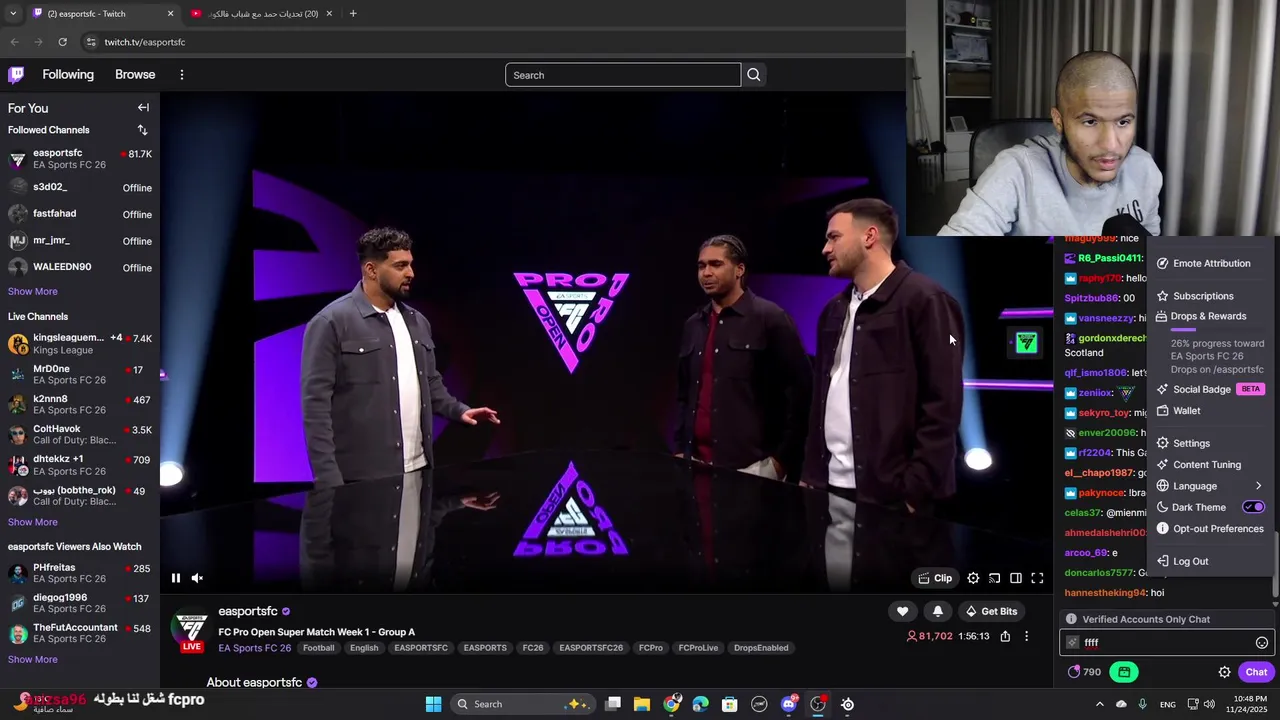Click the search magnifier button
The width and height of the screenshot is (1280, 720).
tap(754, 75)
